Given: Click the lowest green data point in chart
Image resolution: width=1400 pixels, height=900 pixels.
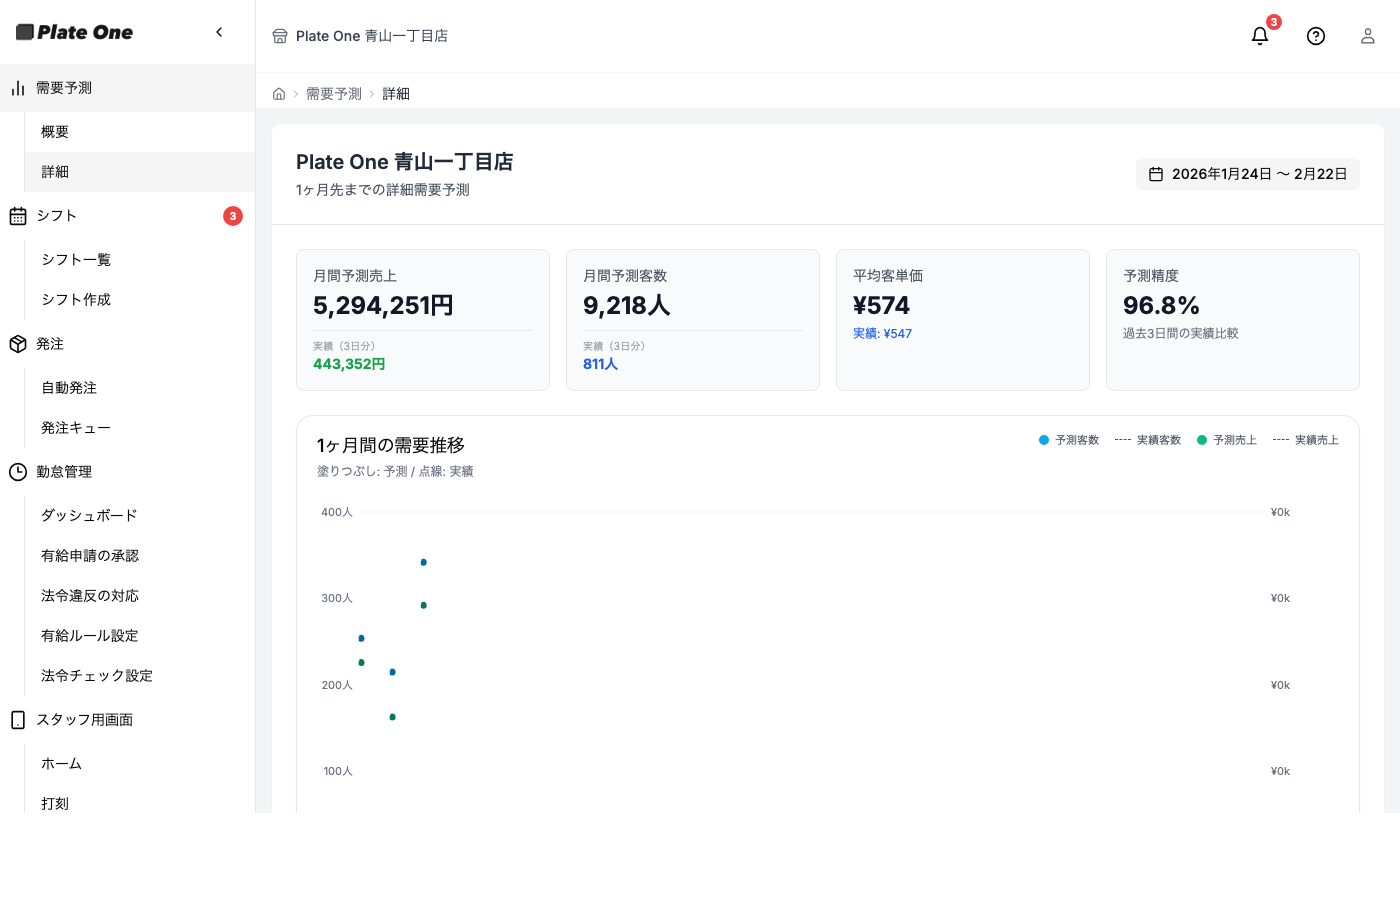Looking at the screenshot, I should (x=393, y=717).
